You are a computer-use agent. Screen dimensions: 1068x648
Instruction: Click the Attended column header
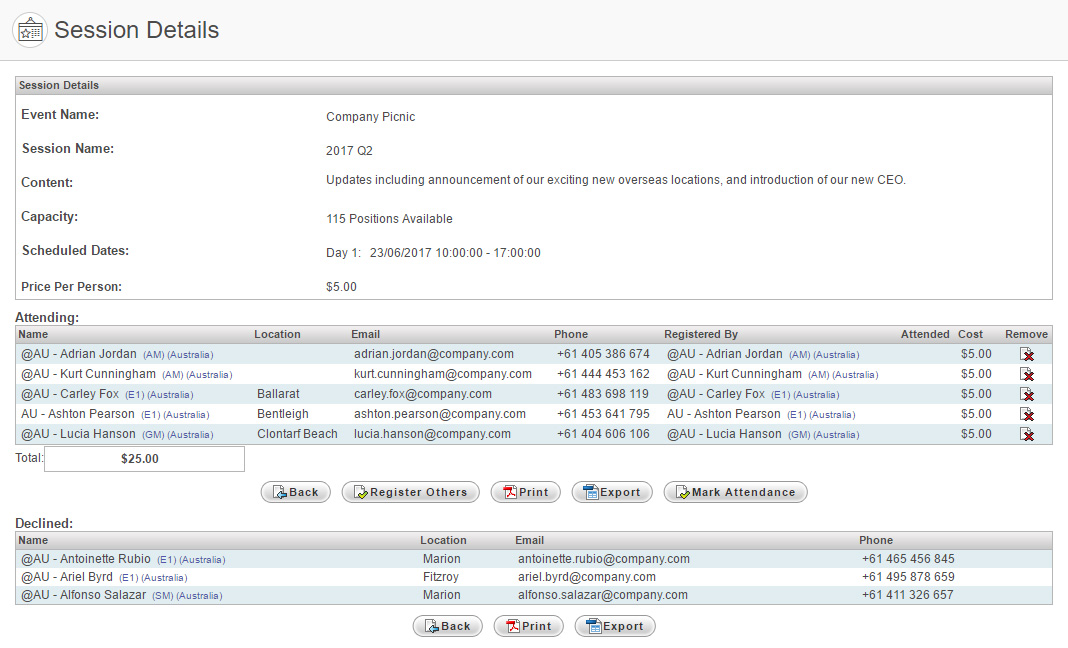point(924,334)
